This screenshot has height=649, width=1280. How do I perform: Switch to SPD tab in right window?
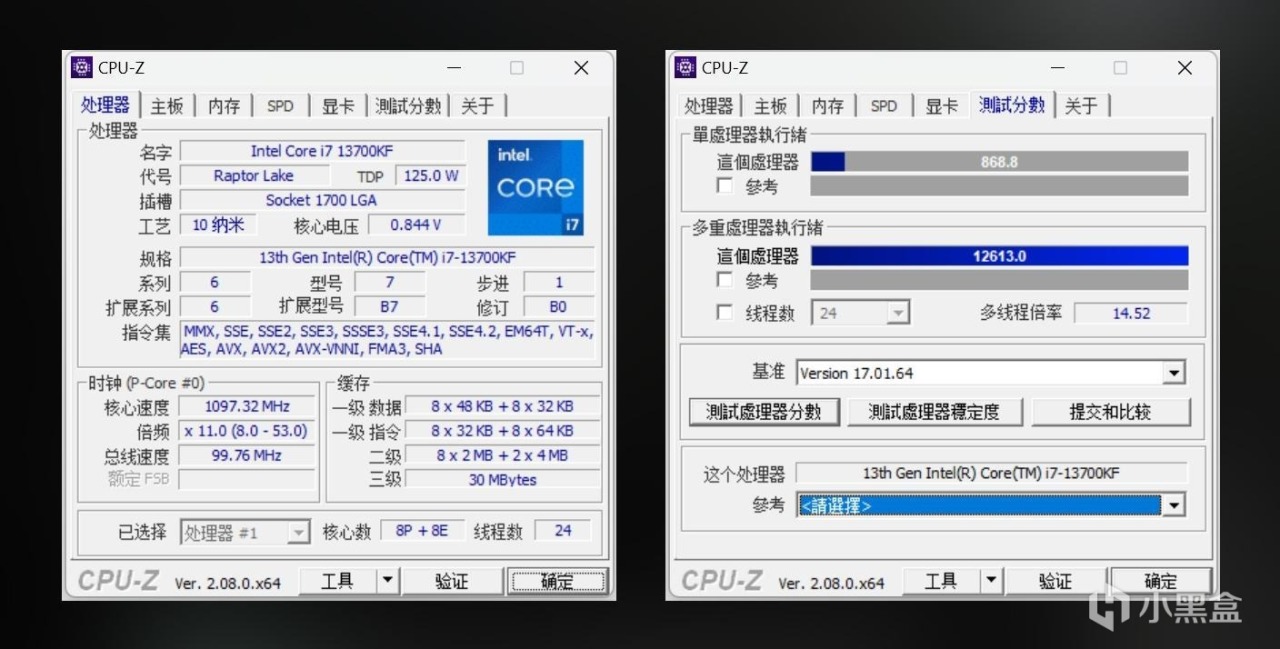point(885,106)
